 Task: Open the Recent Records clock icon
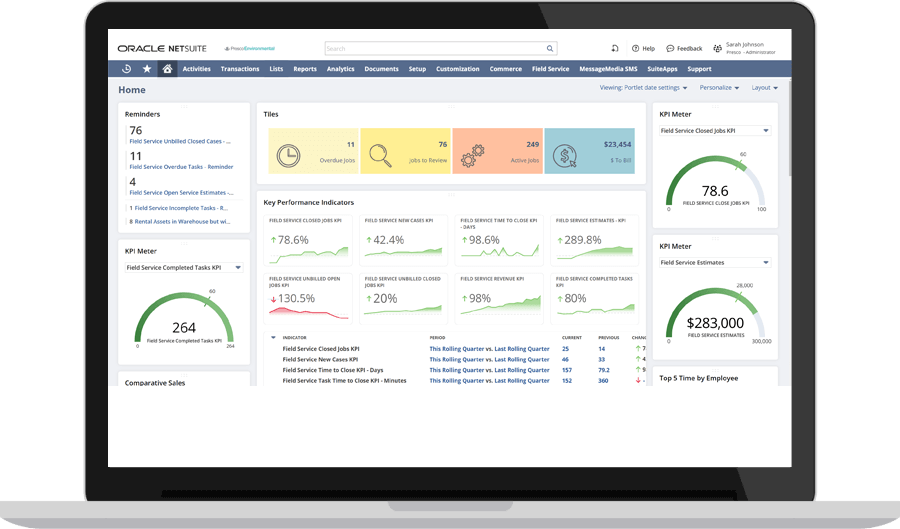(x=127, y=69)
